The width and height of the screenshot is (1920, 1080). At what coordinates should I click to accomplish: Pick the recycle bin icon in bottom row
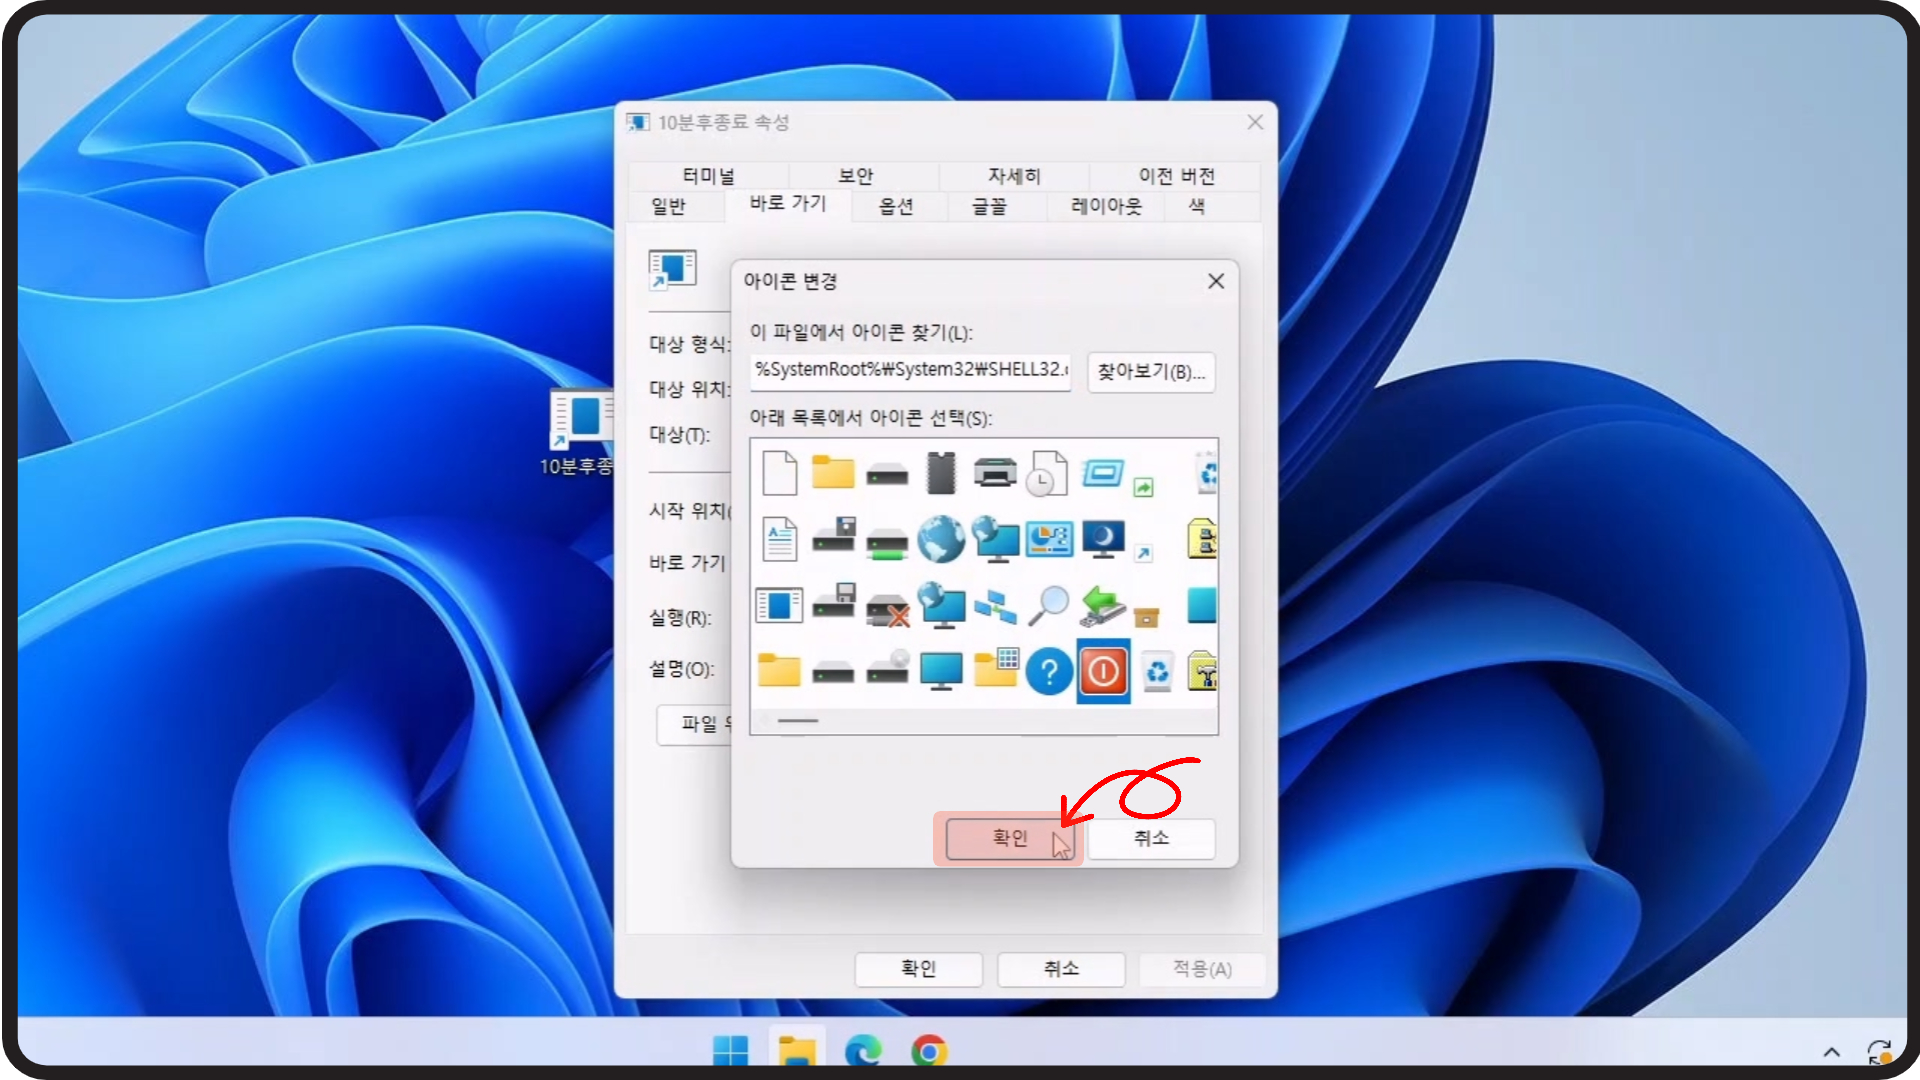pyautogui.click(x=1157, y=672)
